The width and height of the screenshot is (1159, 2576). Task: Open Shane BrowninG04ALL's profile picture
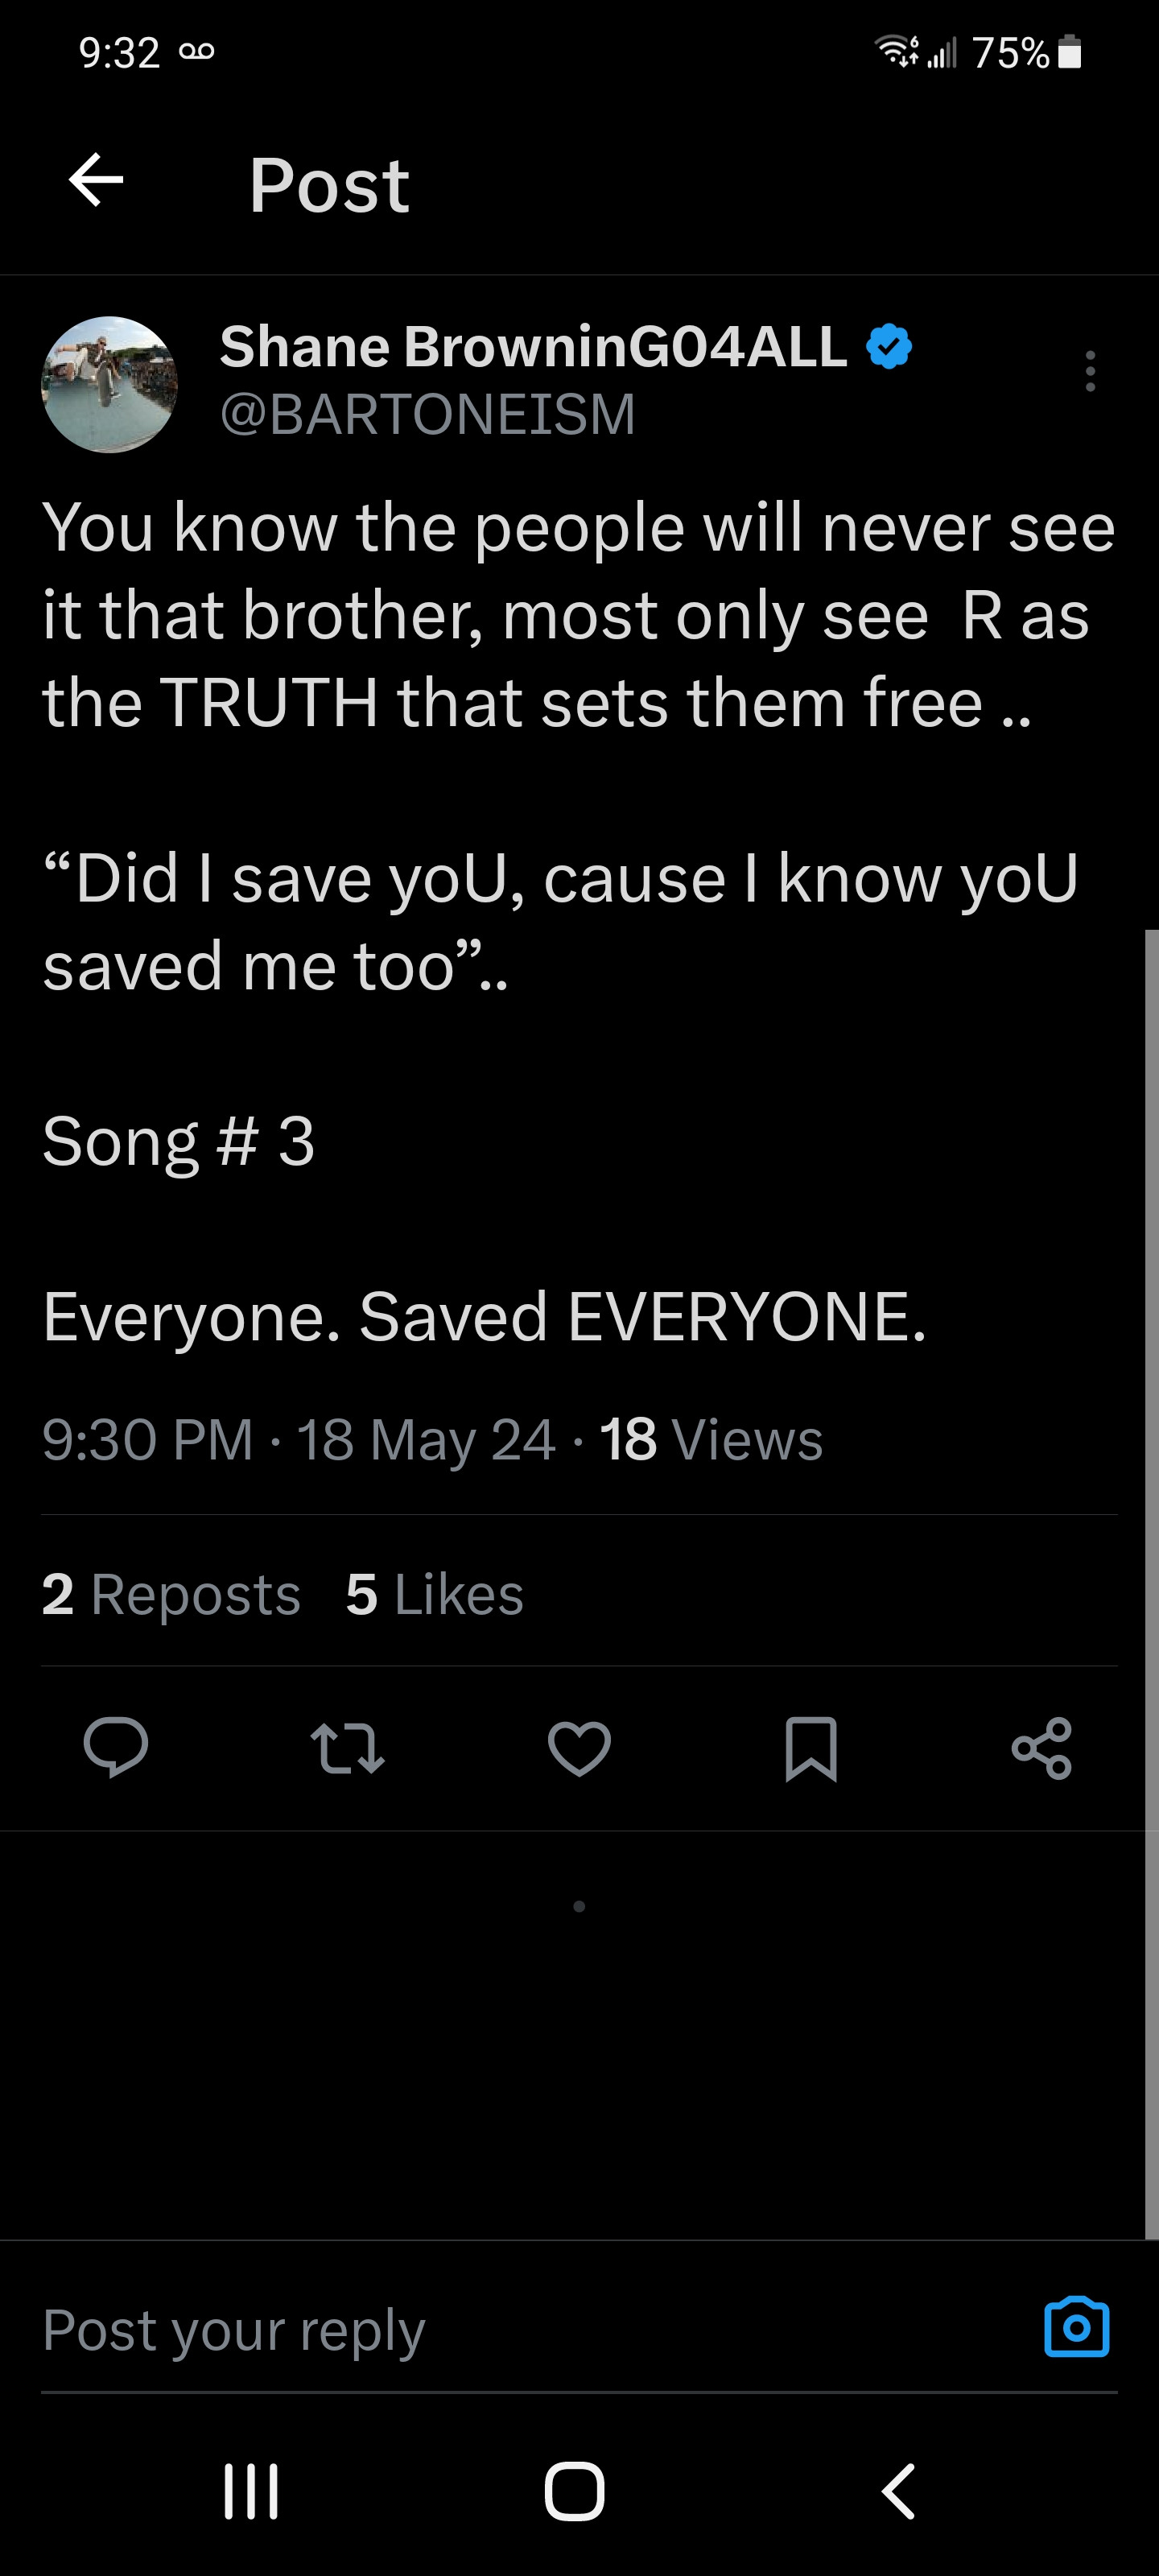[x=109, y=385]
